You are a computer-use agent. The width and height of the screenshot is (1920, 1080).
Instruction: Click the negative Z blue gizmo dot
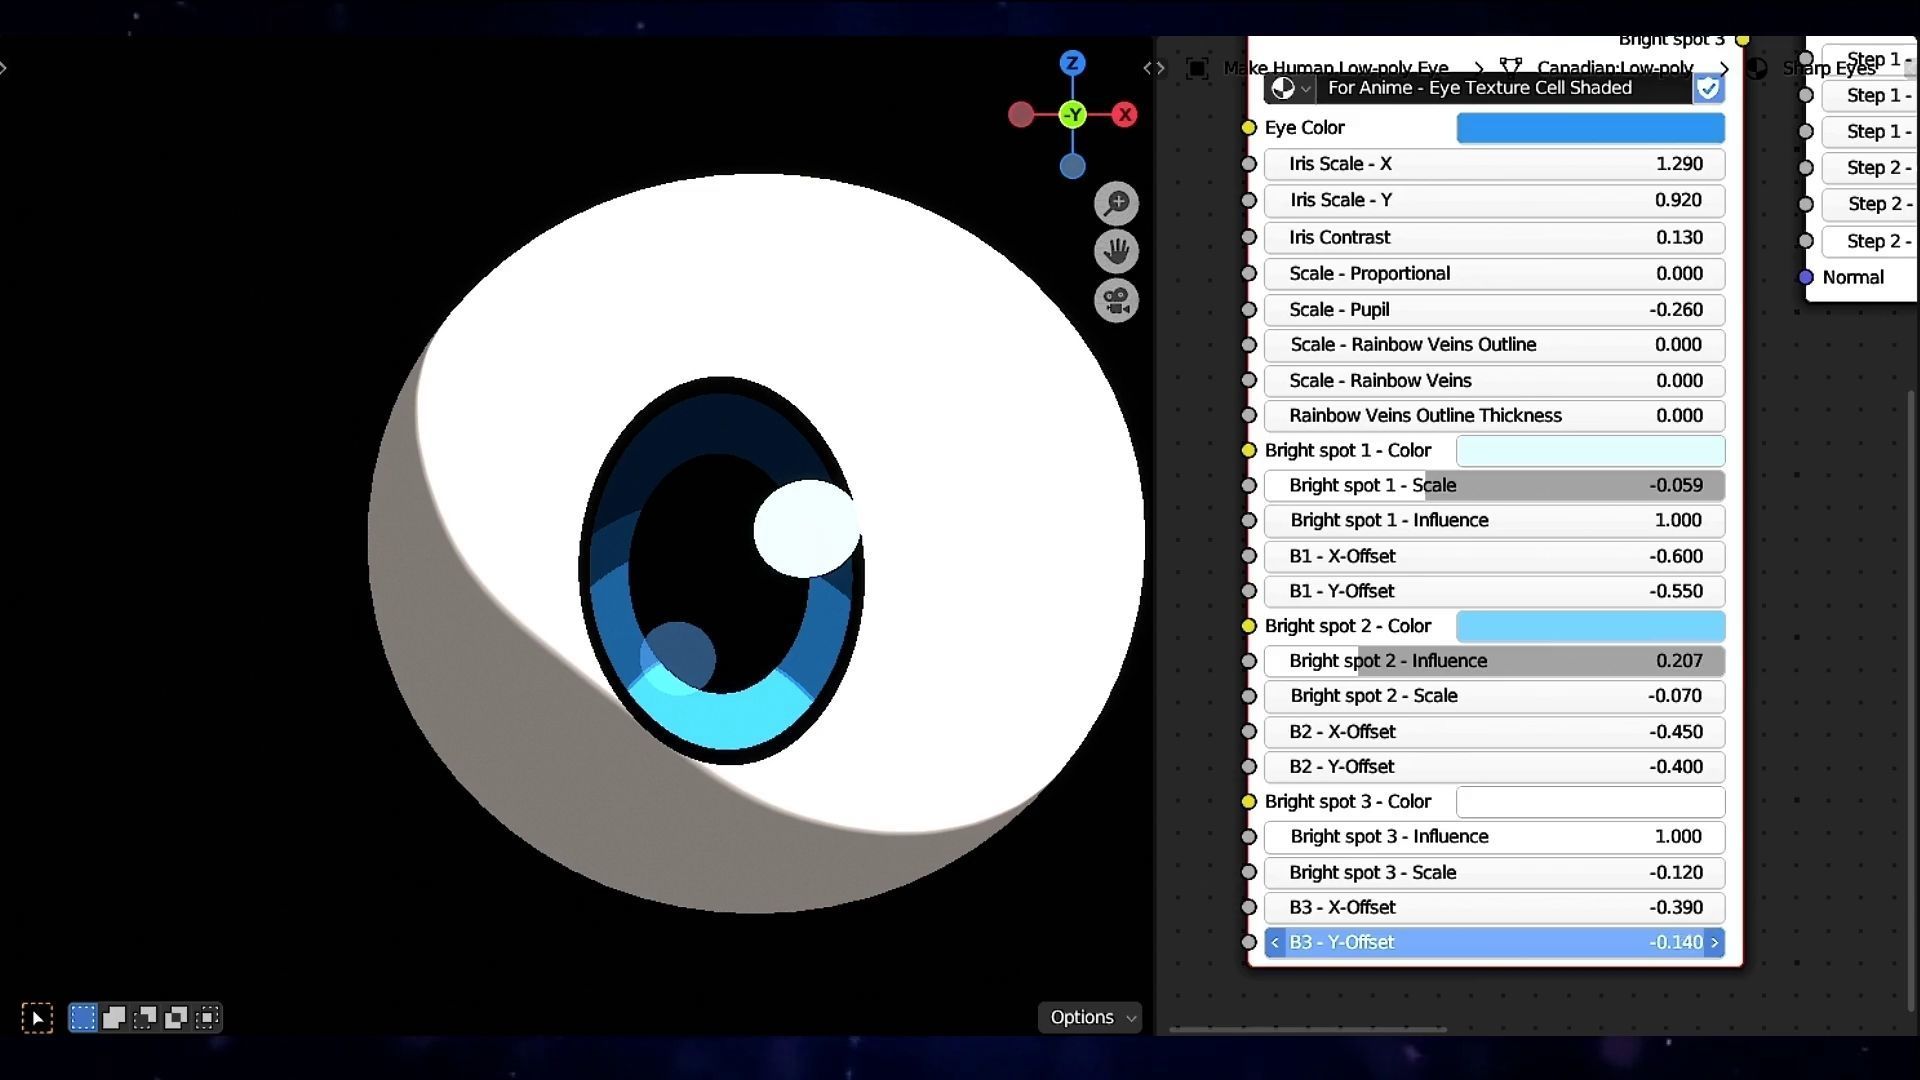pyautogui.click(x=1072, y=166)
